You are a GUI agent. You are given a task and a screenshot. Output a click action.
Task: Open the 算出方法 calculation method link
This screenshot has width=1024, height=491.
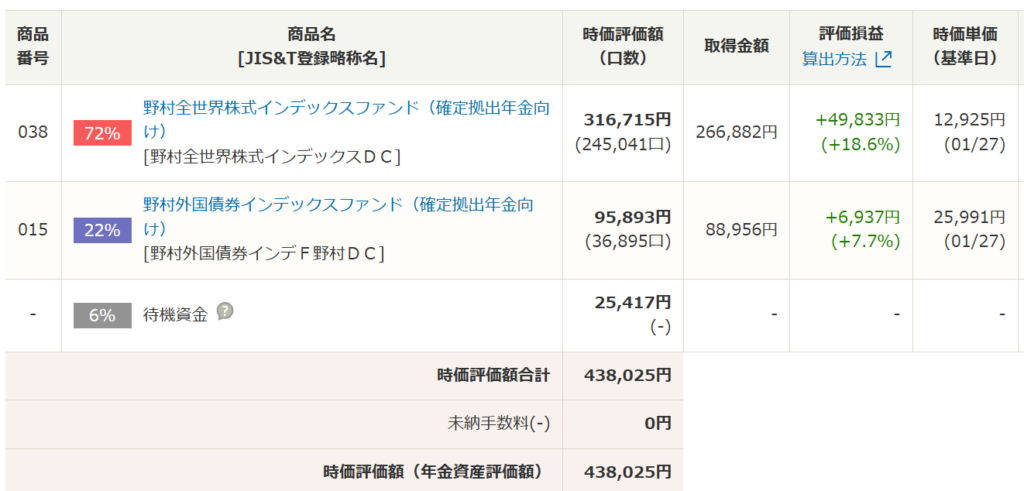coord(834,59)
